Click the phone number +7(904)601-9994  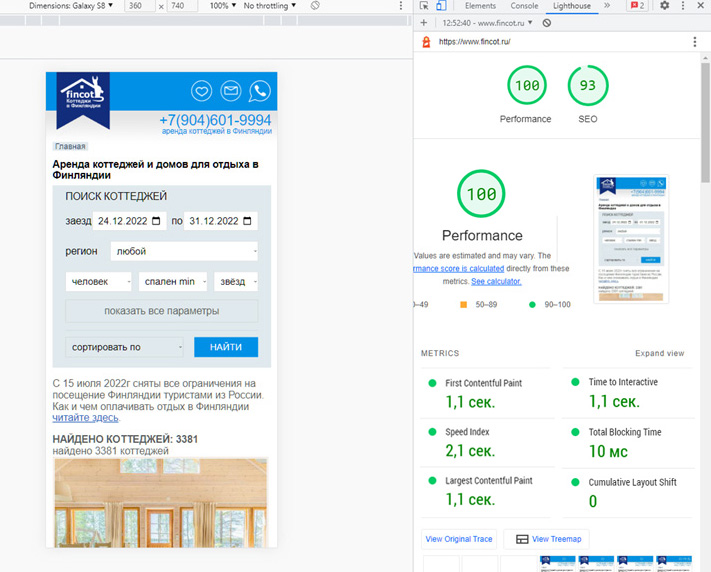coord(215,120)
